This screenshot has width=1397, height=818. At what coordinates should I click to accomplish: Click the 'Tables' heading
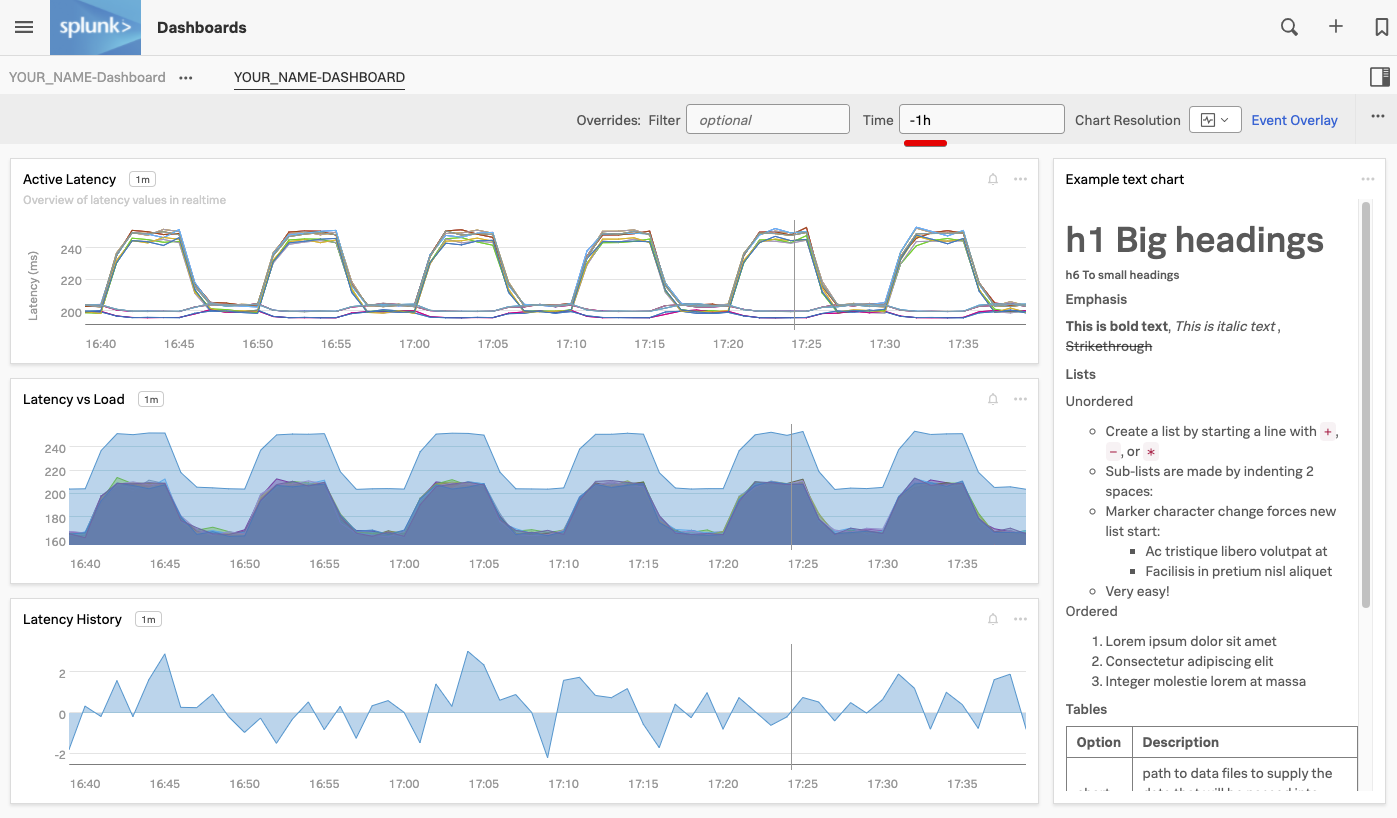click(1086, 709)
